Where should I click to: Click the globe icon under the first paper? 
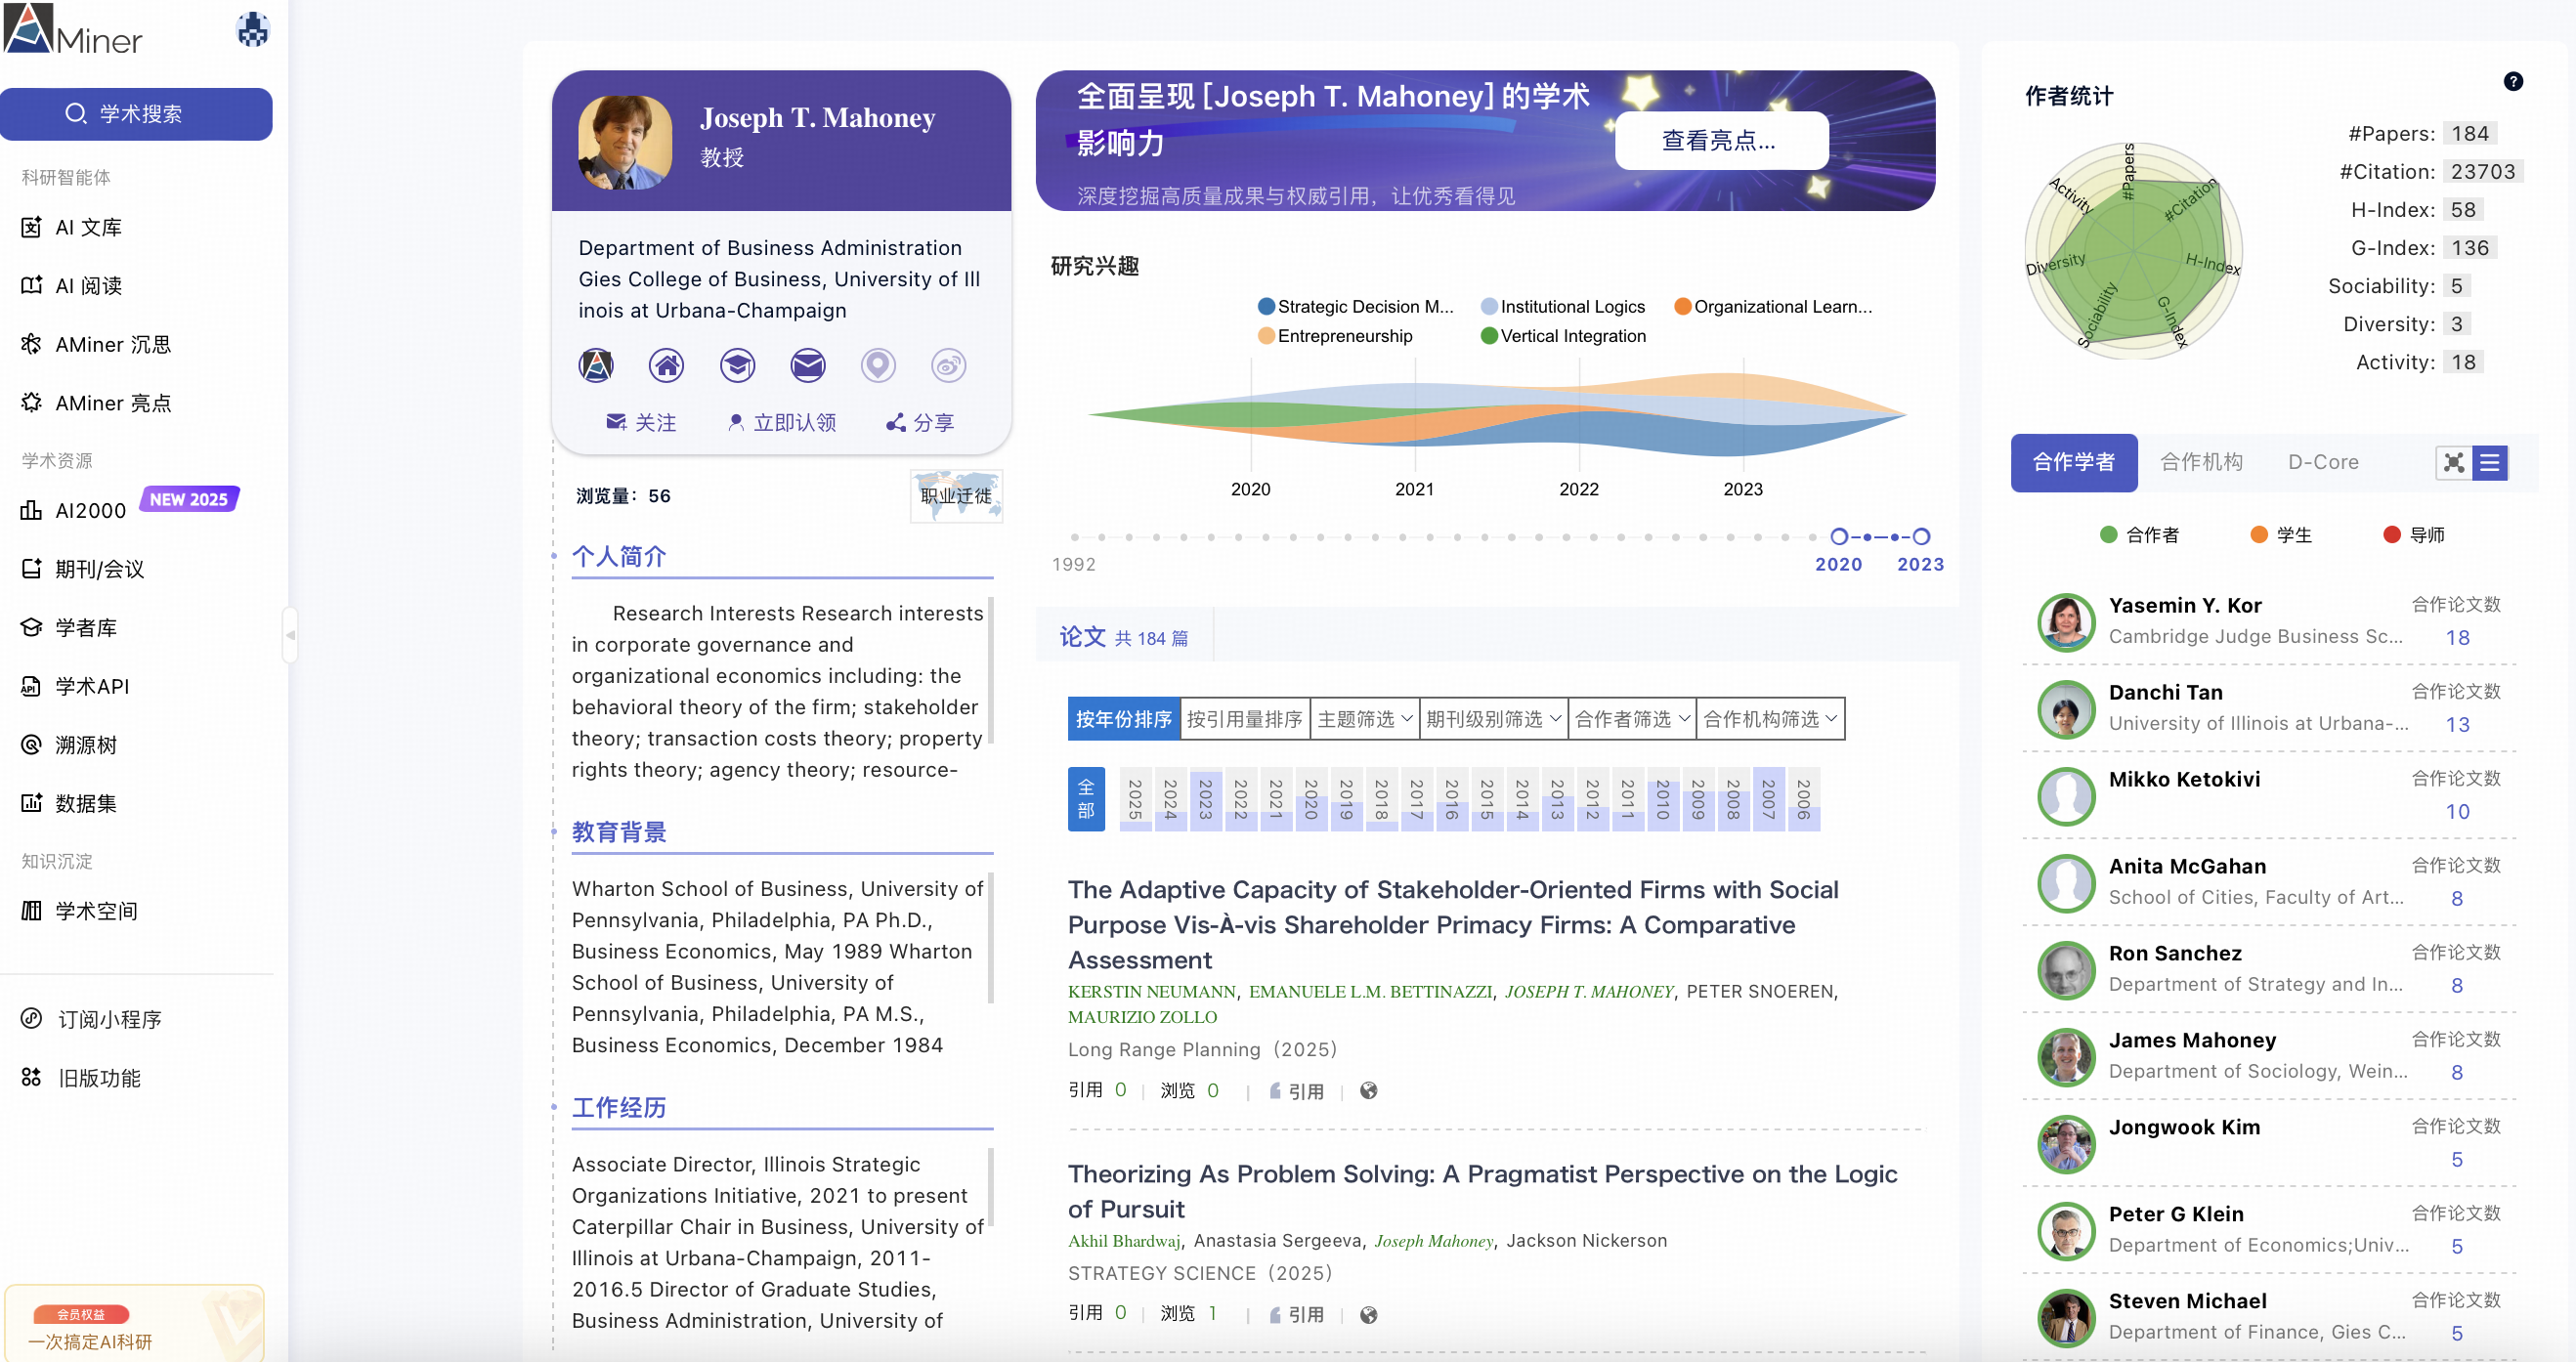point(1368,1091)
